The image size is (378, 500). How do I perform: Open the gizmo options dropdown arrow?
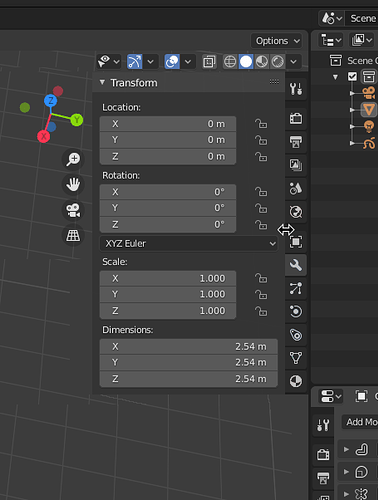(x=151, y=62)
